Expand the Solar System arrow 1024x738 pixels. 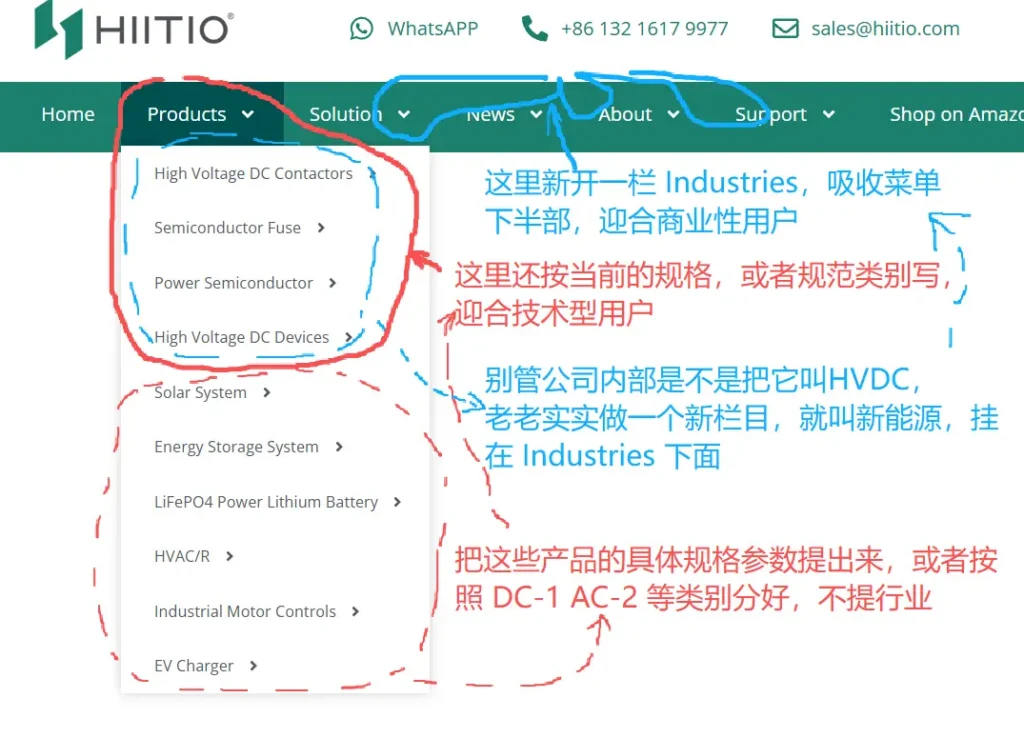coord(266,393)
